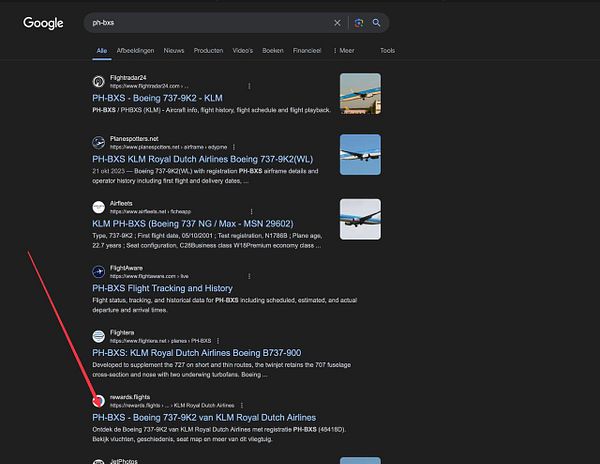Open PH-BXS - Boeing 737-9K2 van KLM link

tap(204, 418)
